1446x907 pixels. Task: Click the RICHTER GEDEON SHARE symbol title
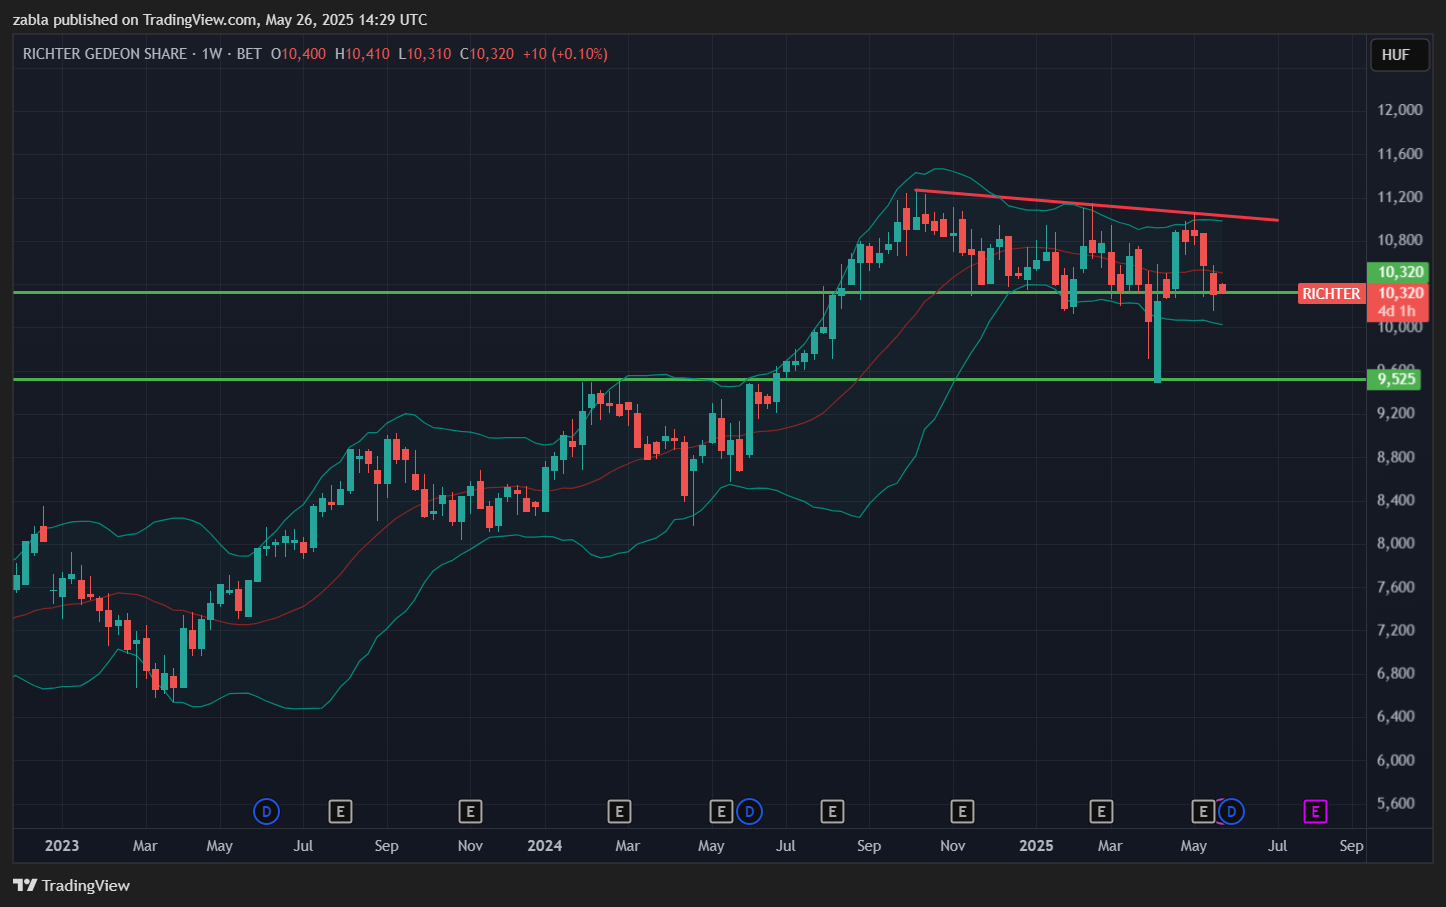(x=105, y=54)
